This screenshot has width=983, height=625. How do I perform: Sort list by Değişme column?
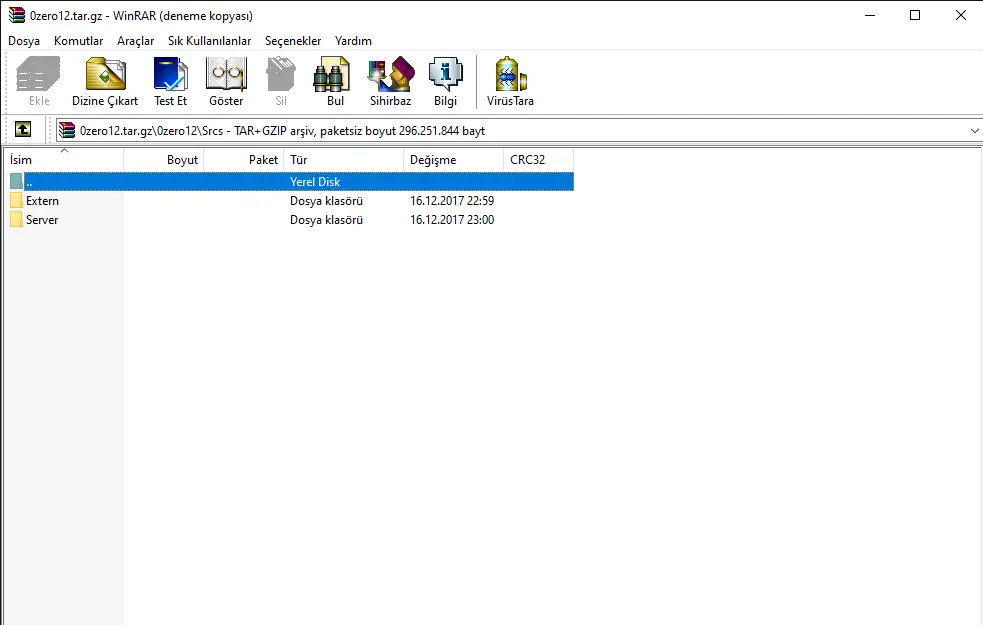point(453,160)
